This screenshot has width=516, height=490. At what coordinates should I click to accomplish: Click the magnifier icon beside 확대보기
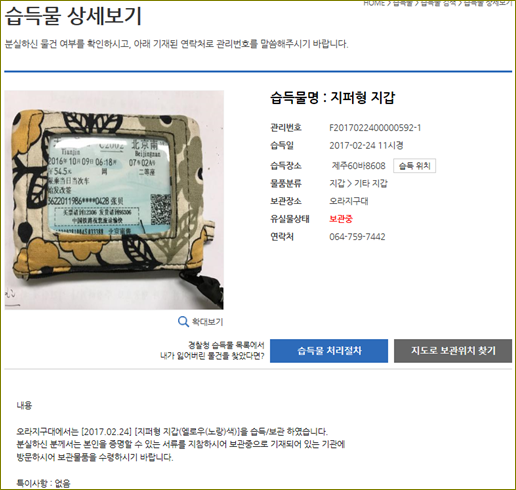tap(183, 322)
